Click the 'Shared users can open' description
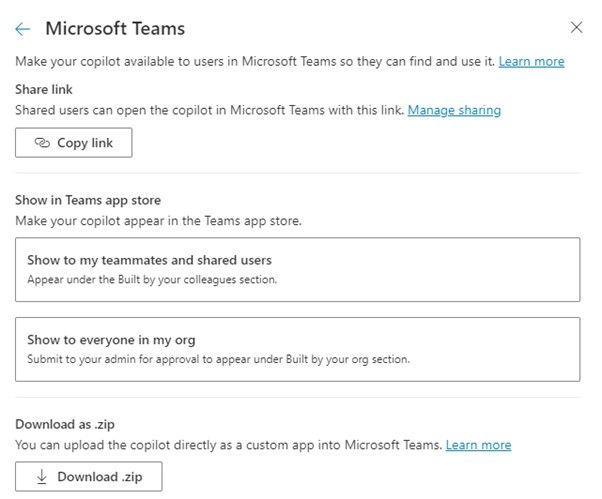Image resolution: width=602 pixels, height=499 pixels. [x=209, y=110]
